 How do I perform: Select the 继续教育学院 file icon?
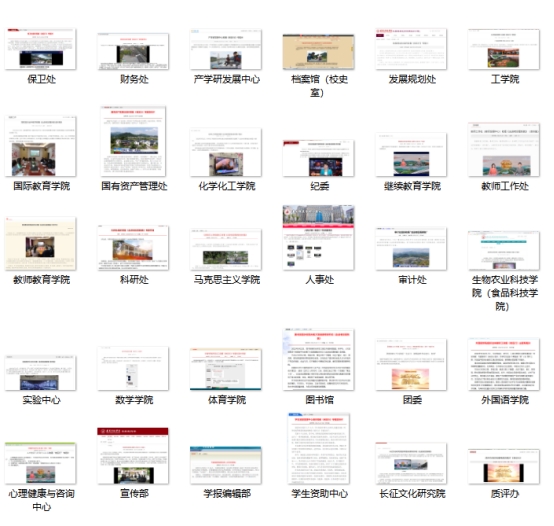tap(411, 155)
